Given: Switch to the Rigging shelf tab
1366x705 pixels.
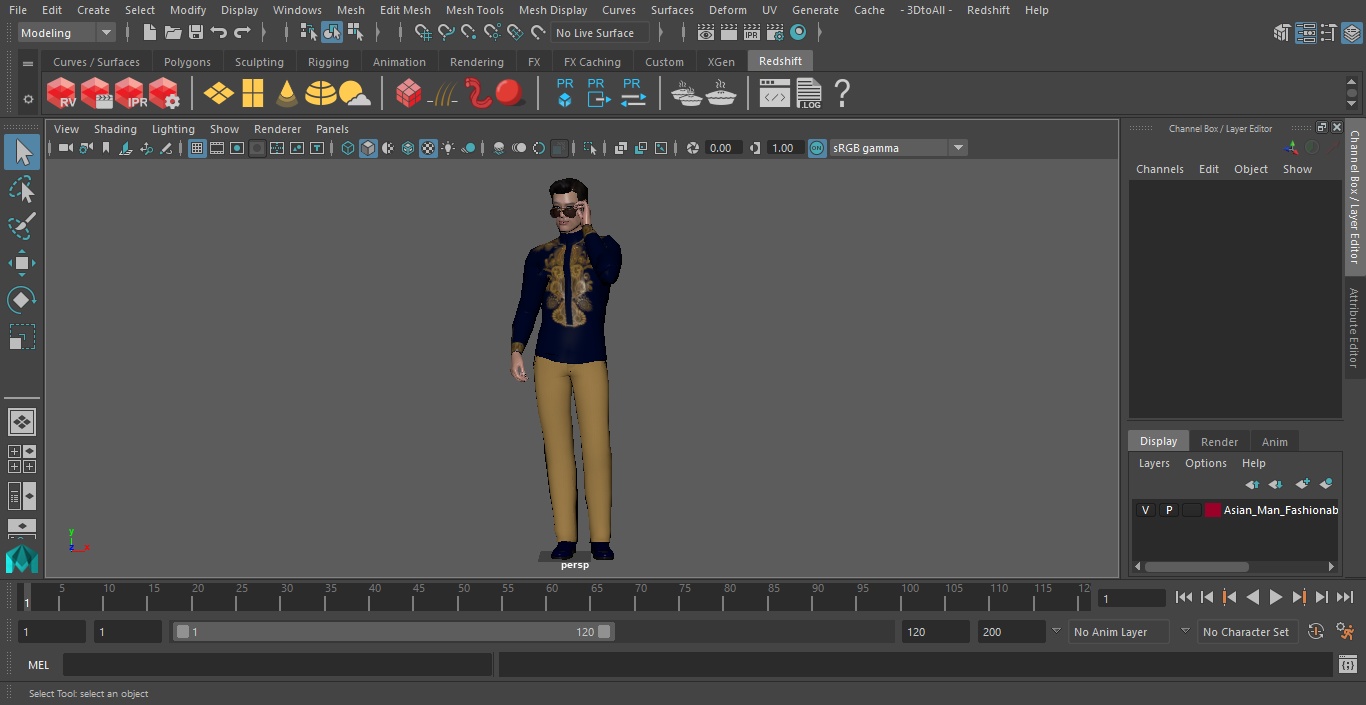Looking at the screenshot, I should pyautogui.click(x=328, y=62).
